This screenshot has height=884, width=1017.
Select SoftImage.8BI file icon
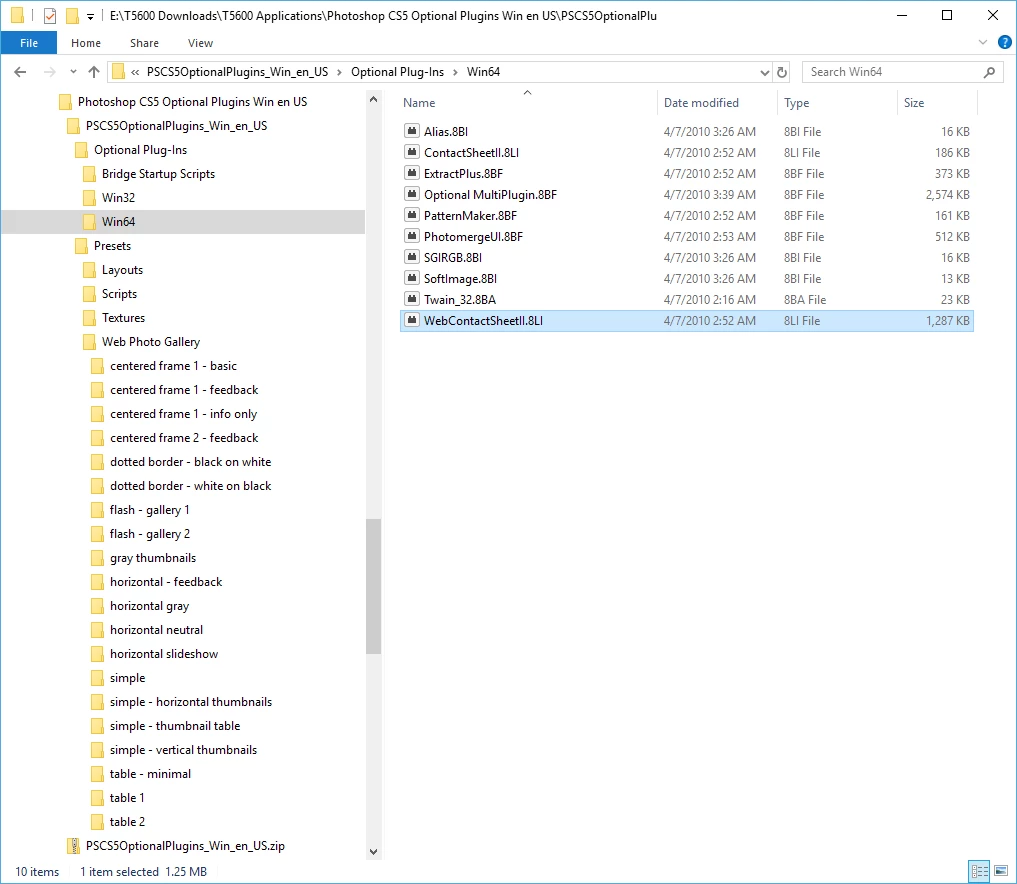point(411,278)
